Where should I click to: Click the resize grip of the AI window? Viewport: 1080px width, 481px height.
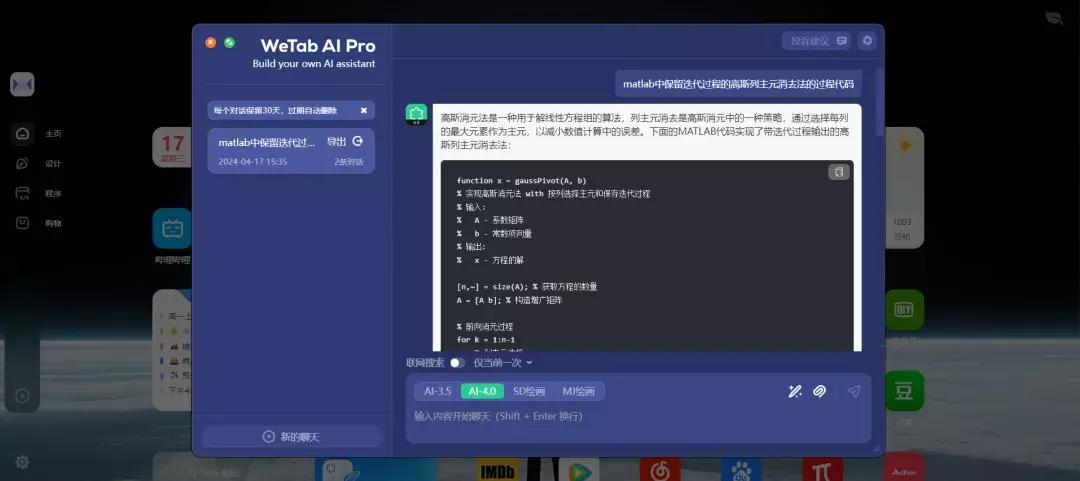click(876, 449)
